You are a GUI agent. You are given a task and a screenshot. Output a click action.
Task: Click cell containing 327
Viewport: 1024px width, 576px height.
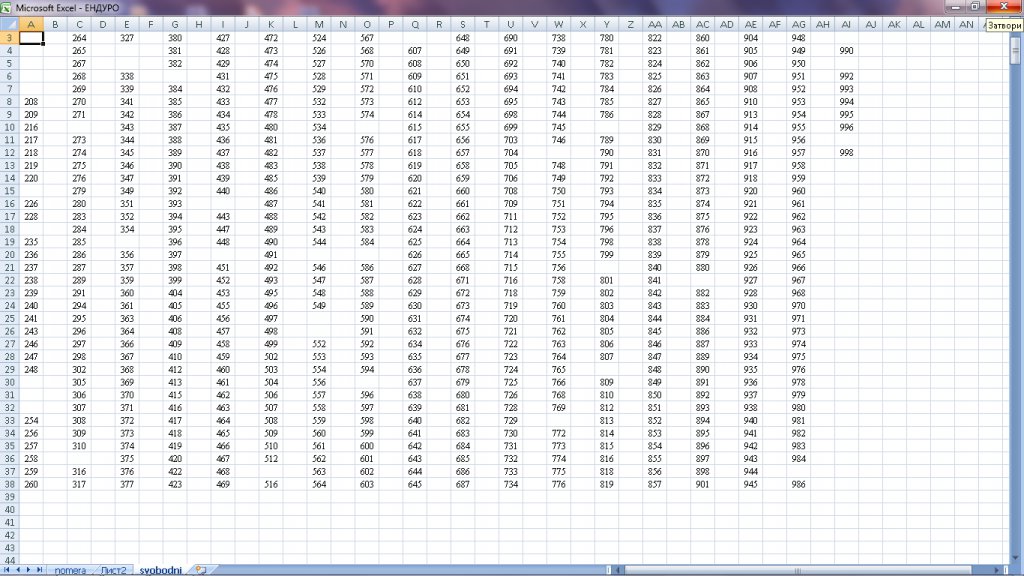127,38
